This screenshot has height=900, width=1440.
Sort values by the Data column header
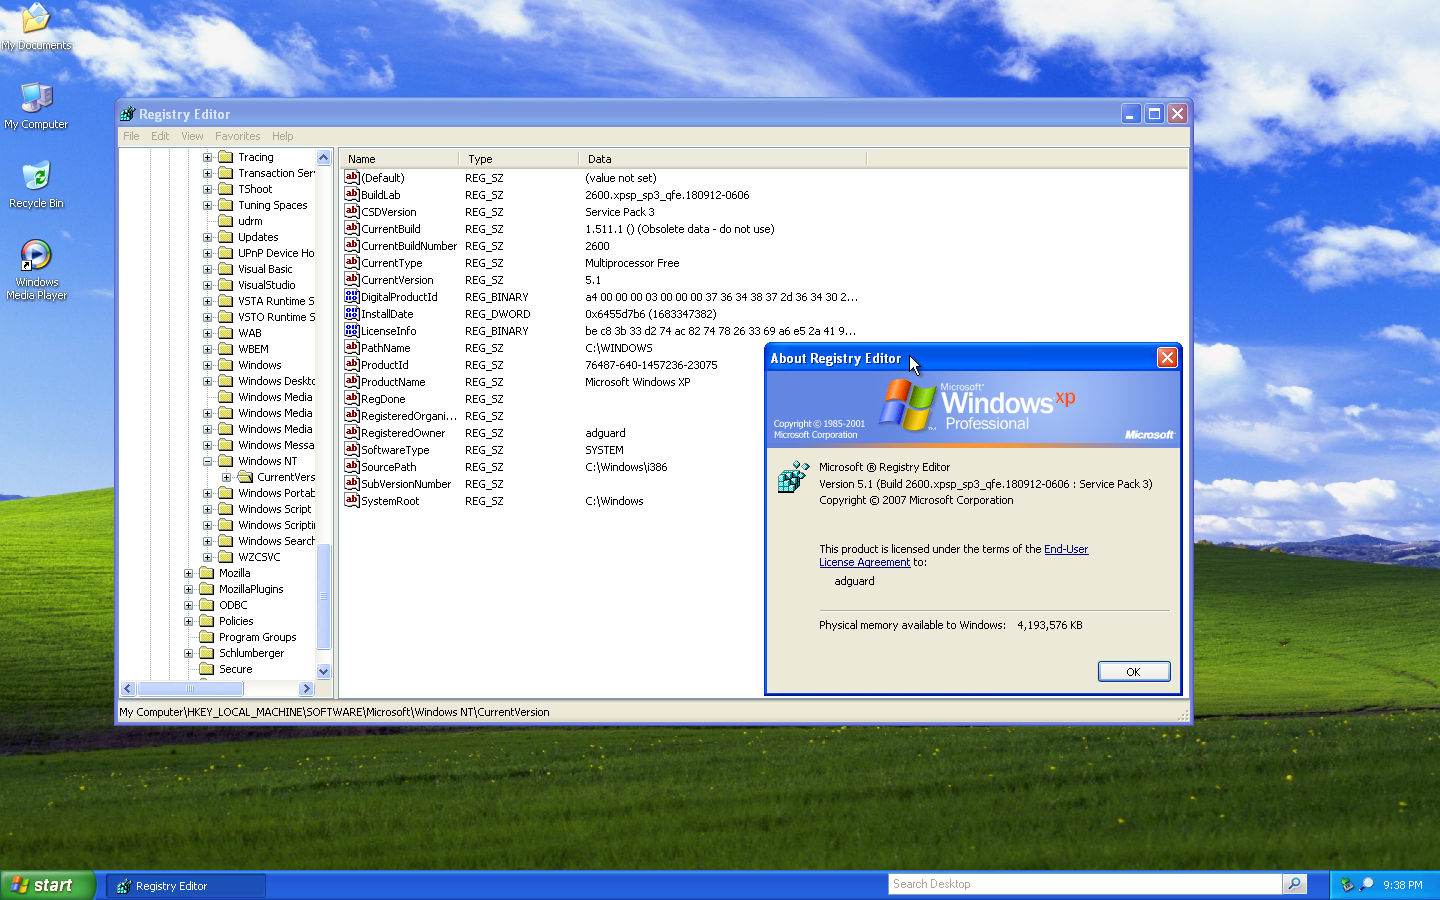(x=723, y=159)
